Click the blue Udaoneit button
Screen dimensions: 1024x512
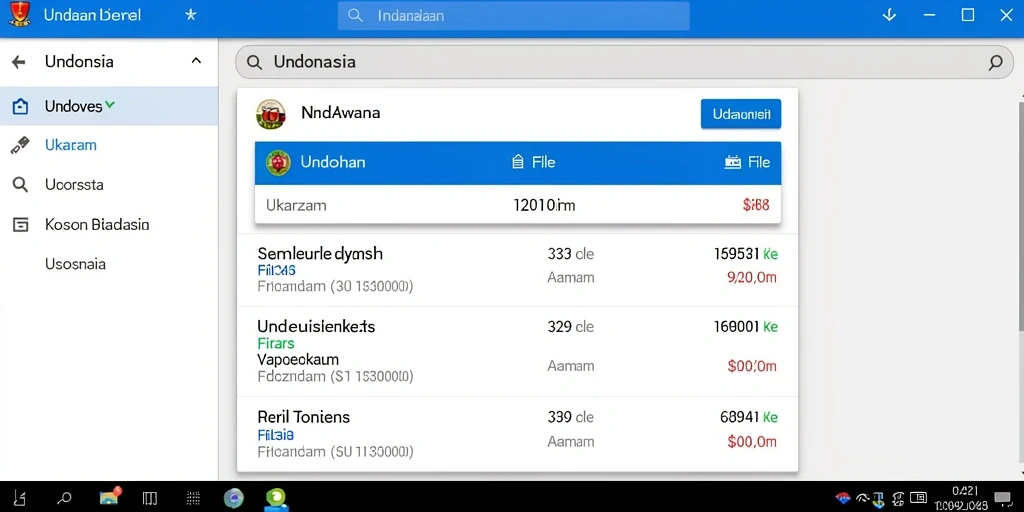741,114
